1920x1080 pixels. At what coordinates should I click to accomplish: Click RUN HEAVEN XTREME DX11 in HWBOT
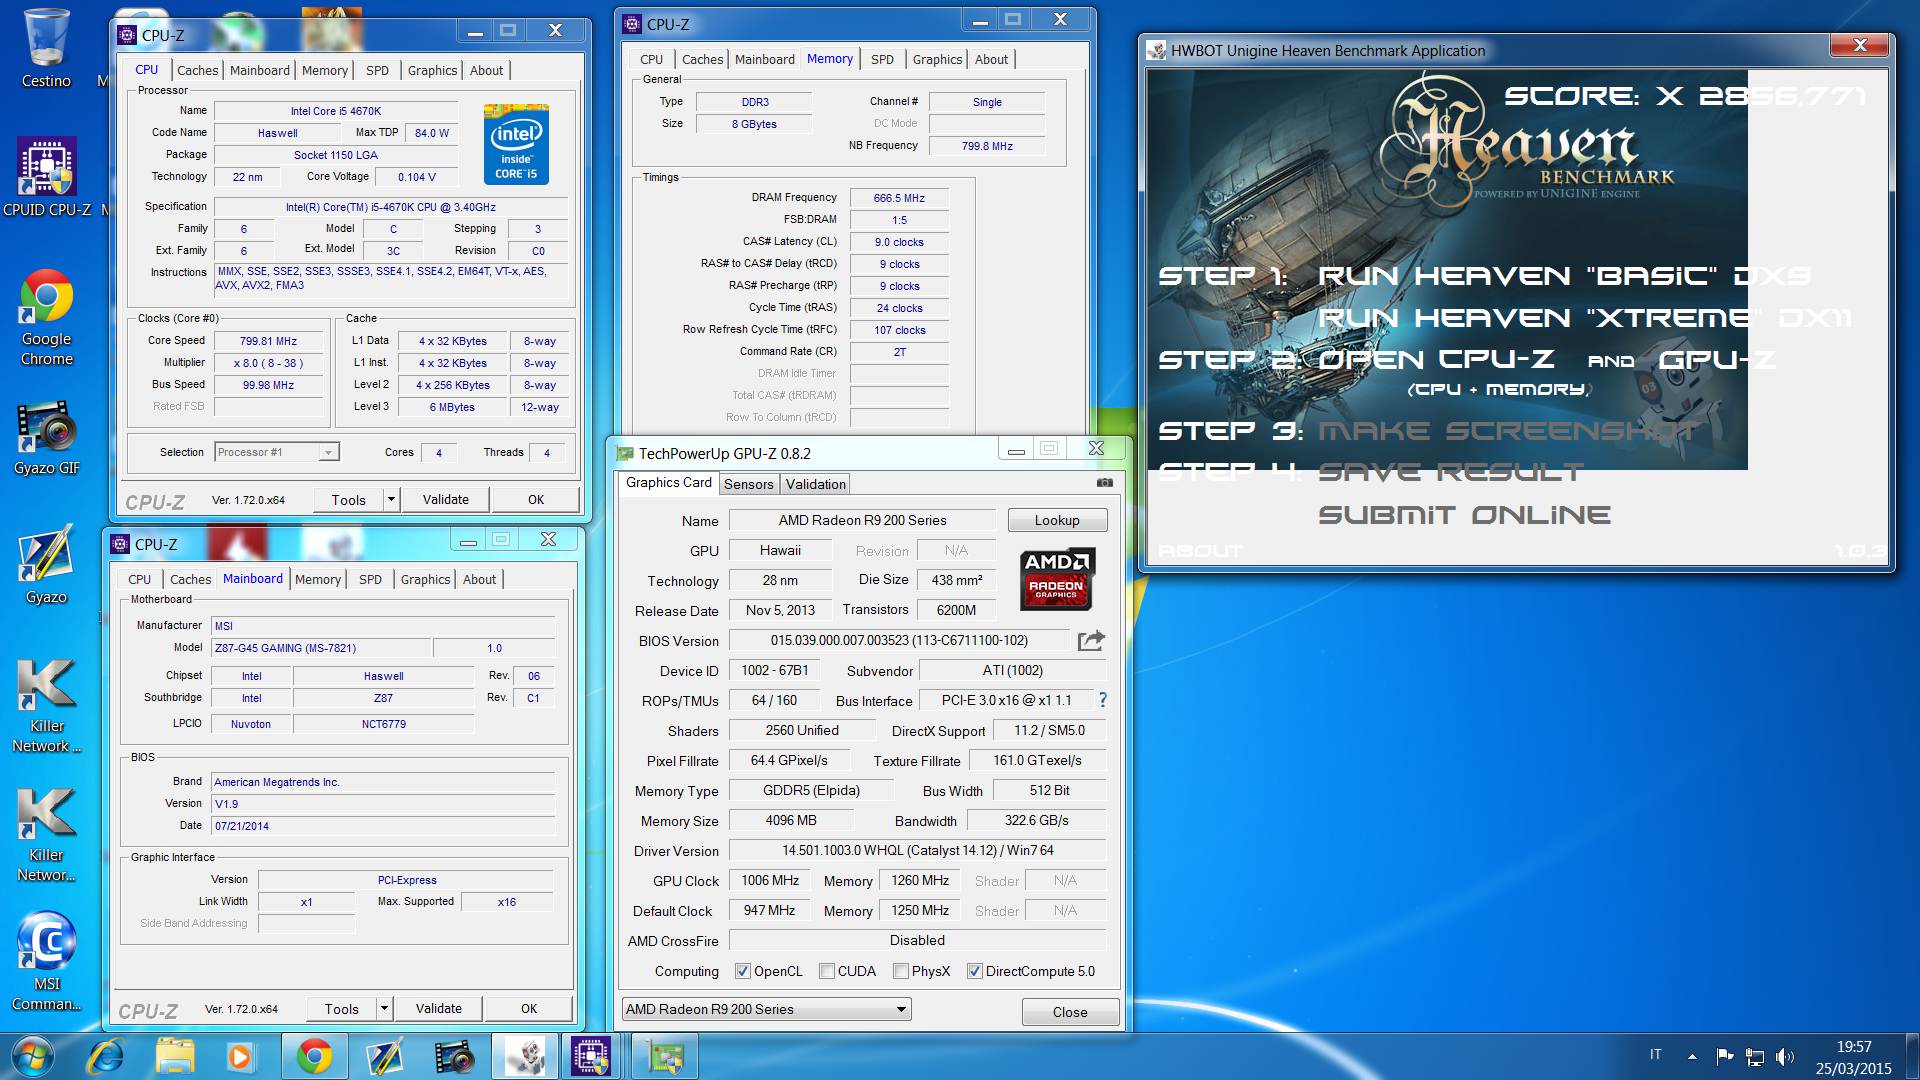1584,318
